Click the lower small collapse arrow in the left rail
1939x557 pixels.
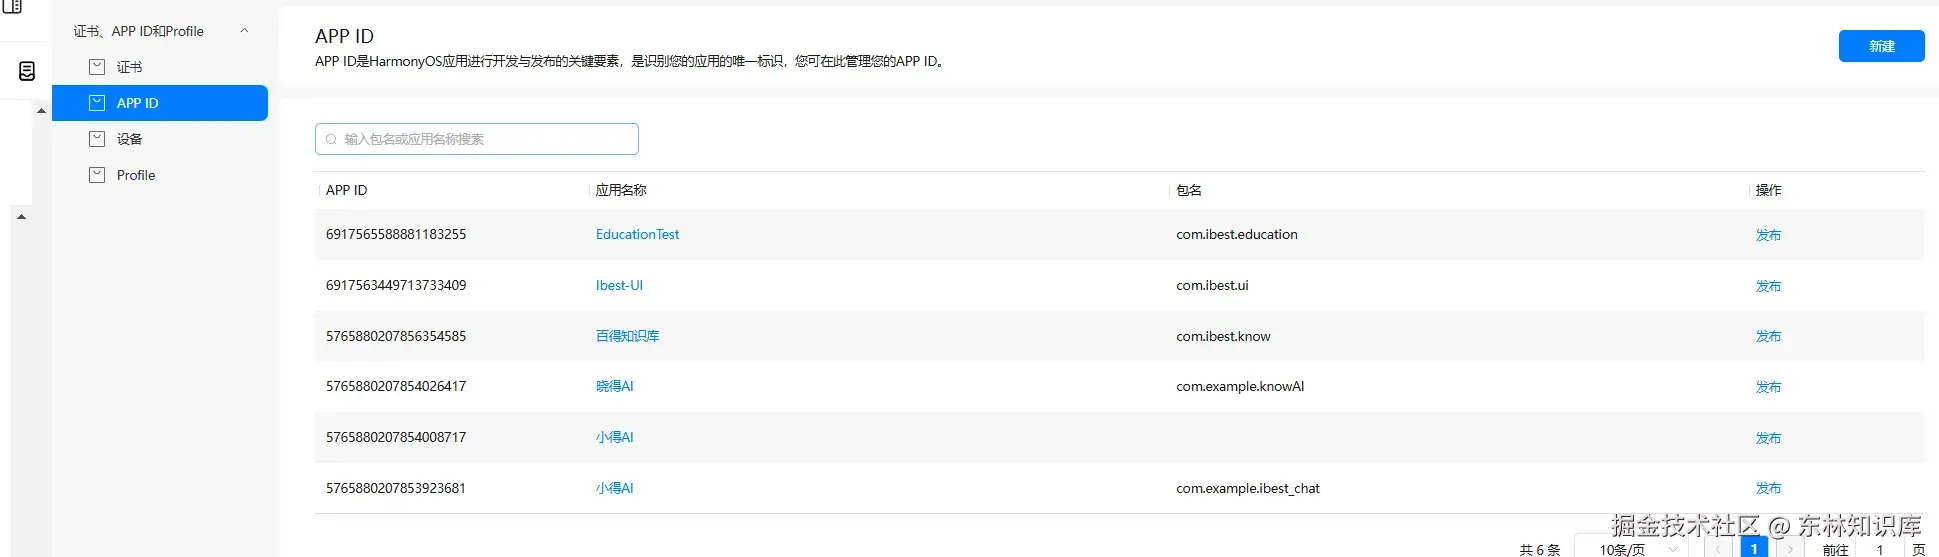click(x=21, y=217)
